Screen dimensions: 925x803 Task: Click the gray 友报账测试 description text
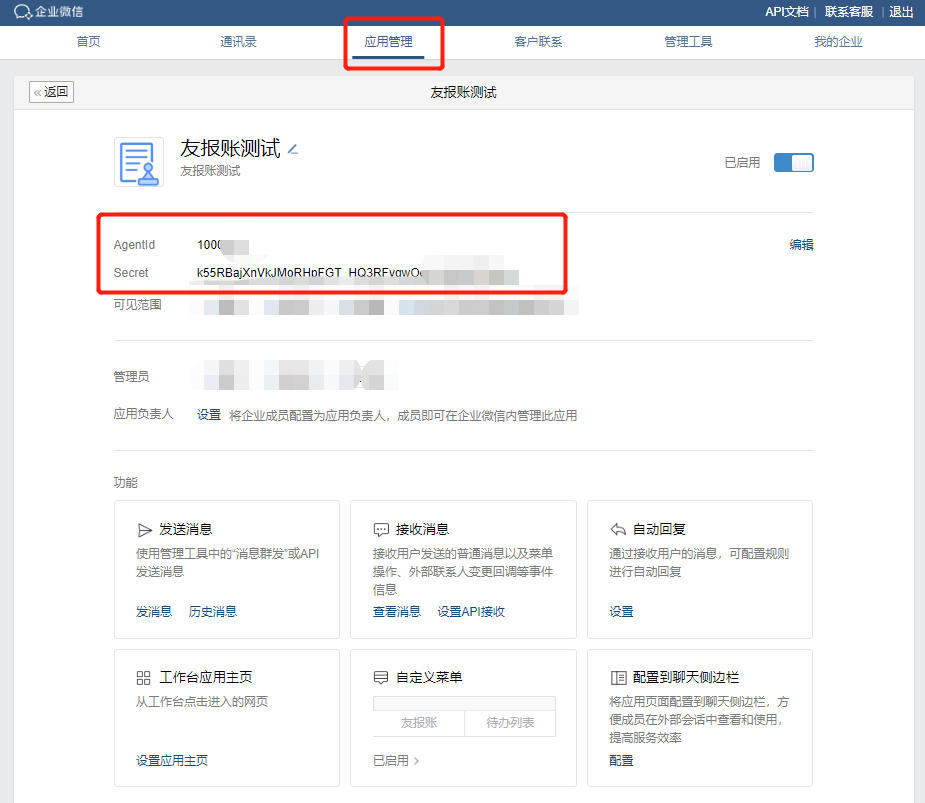click(x=210, y=171)
